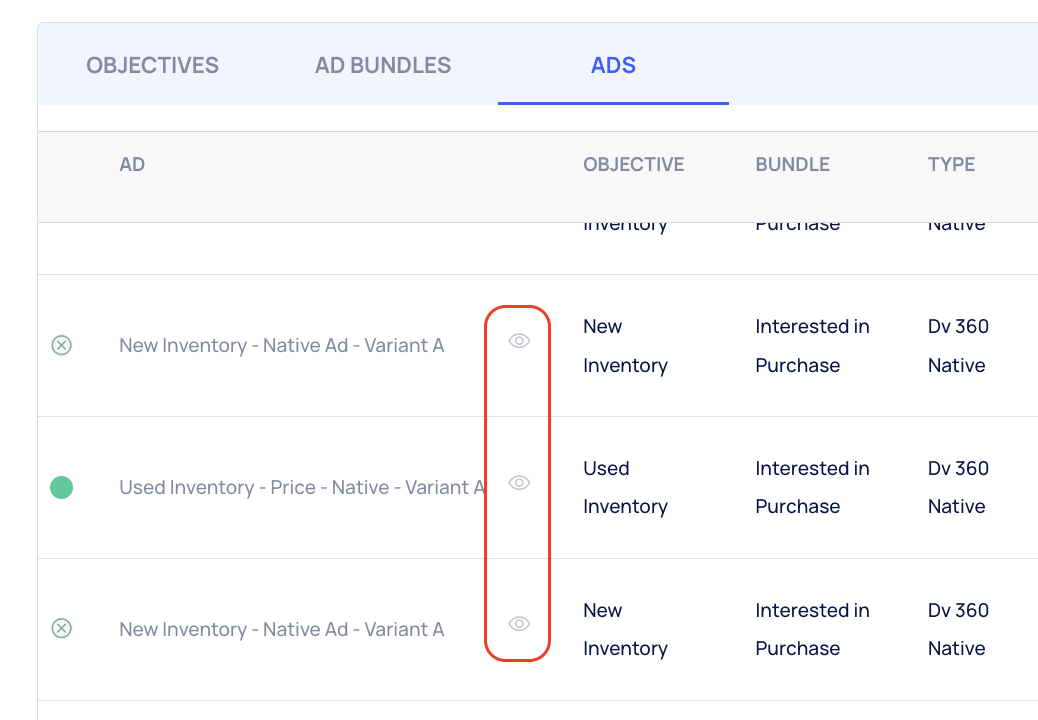Click the Used Inventory objective cell

[x=626, y=487]
